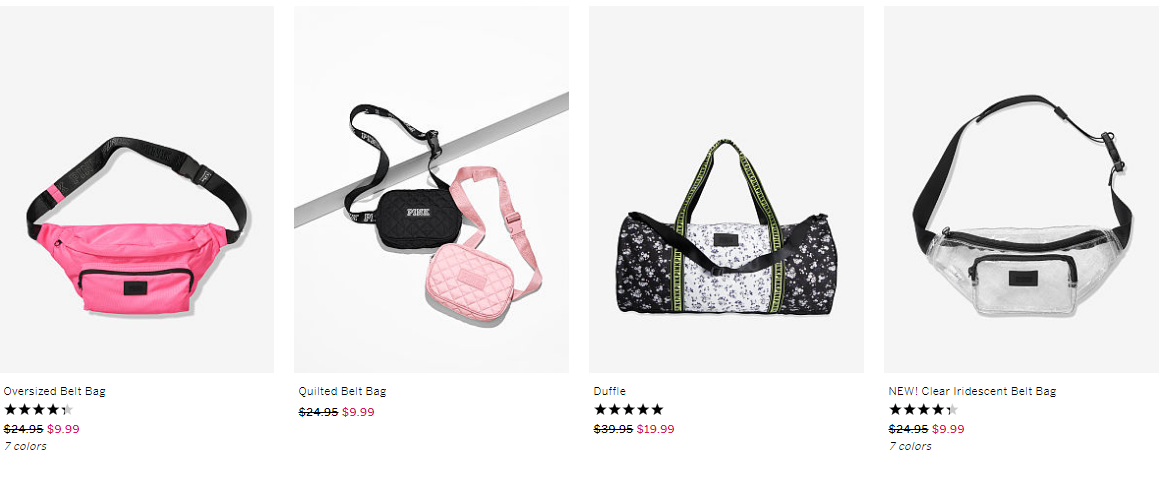Click the $9.99 sale price of Oversized Belt Bag
The height and width of the screenshot is (478, 1160).
(x=64, y=429)
